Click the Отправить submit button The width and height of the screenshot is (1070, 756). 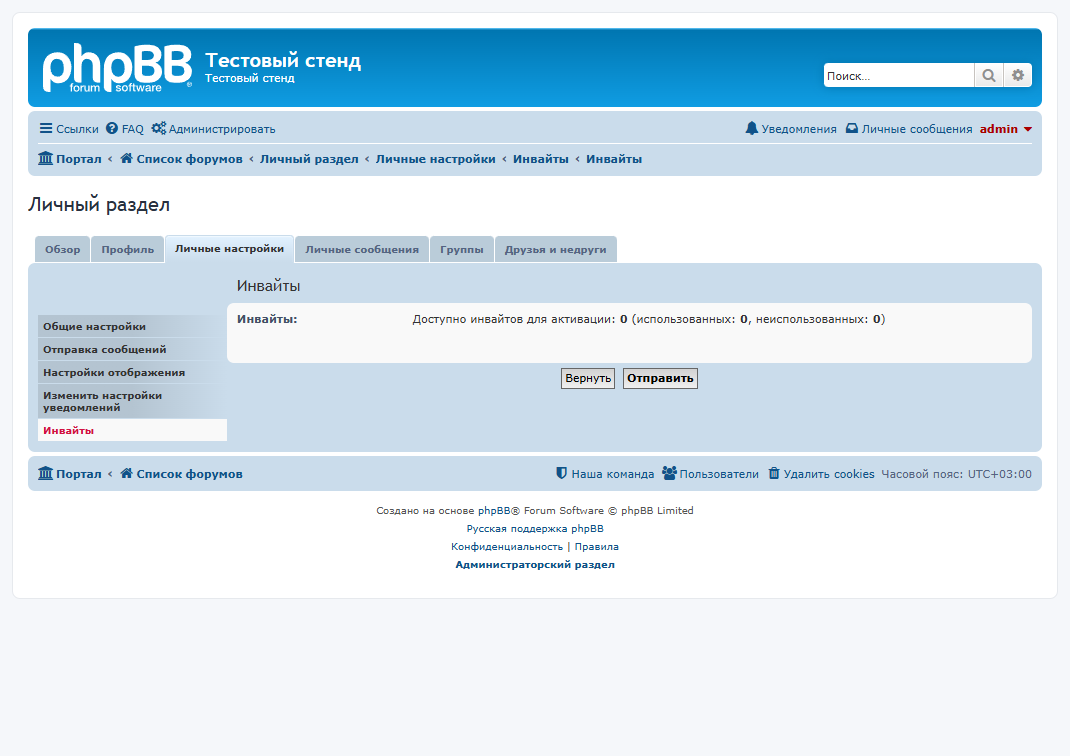660,379
